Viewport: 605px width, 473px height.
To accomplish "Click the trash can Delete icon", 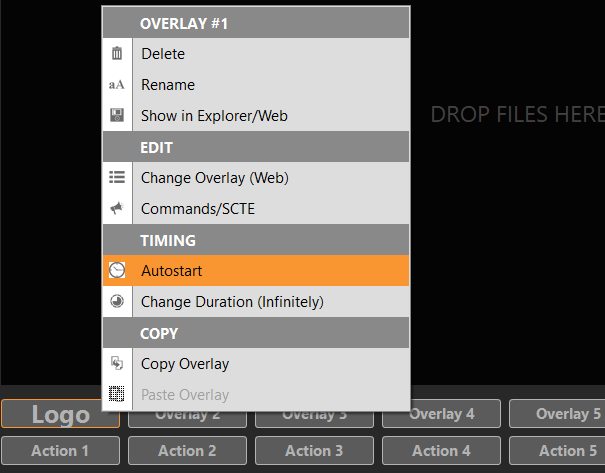I will [117, 54].
